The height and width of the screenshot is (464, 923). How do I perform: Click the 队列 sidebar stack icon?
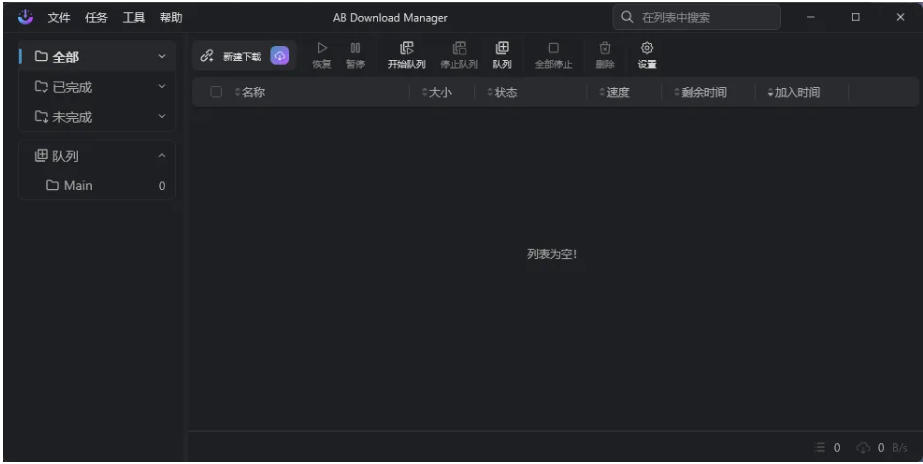pyautogui.click(x=41, y=155)
